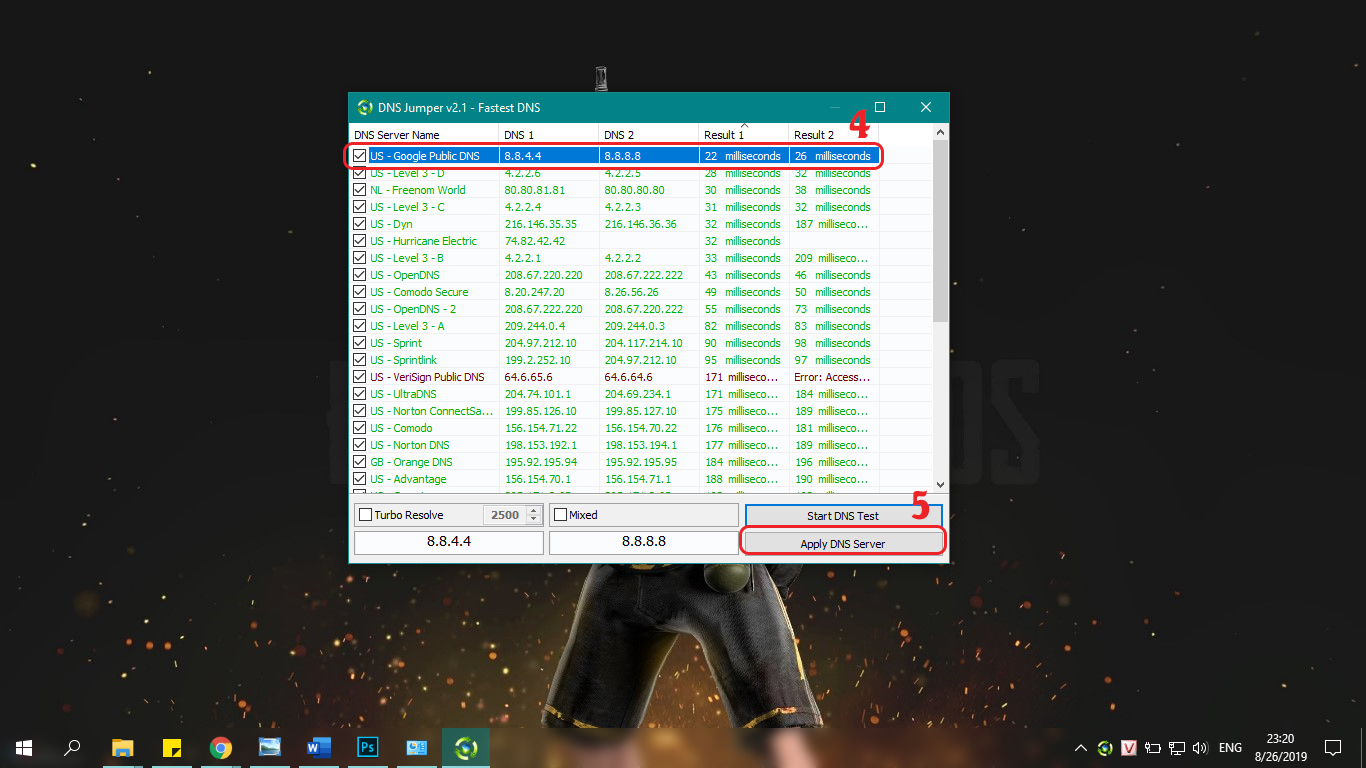Screen dimensions: 1366x768
Task: Click Apply DNS Server button
Action: pyautogui.click(x=843, y=544)
